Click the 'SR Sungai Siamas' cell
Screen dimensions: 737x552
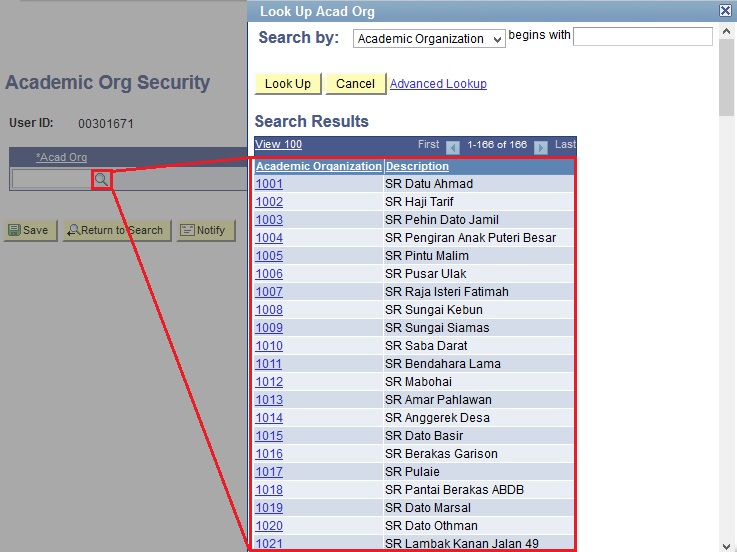pyautogui.click(x=478, y=328)
